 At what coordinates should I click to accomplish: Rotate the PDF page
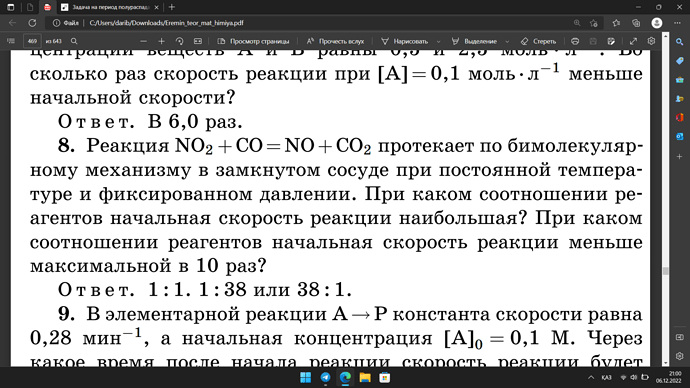tap(180, 41)
